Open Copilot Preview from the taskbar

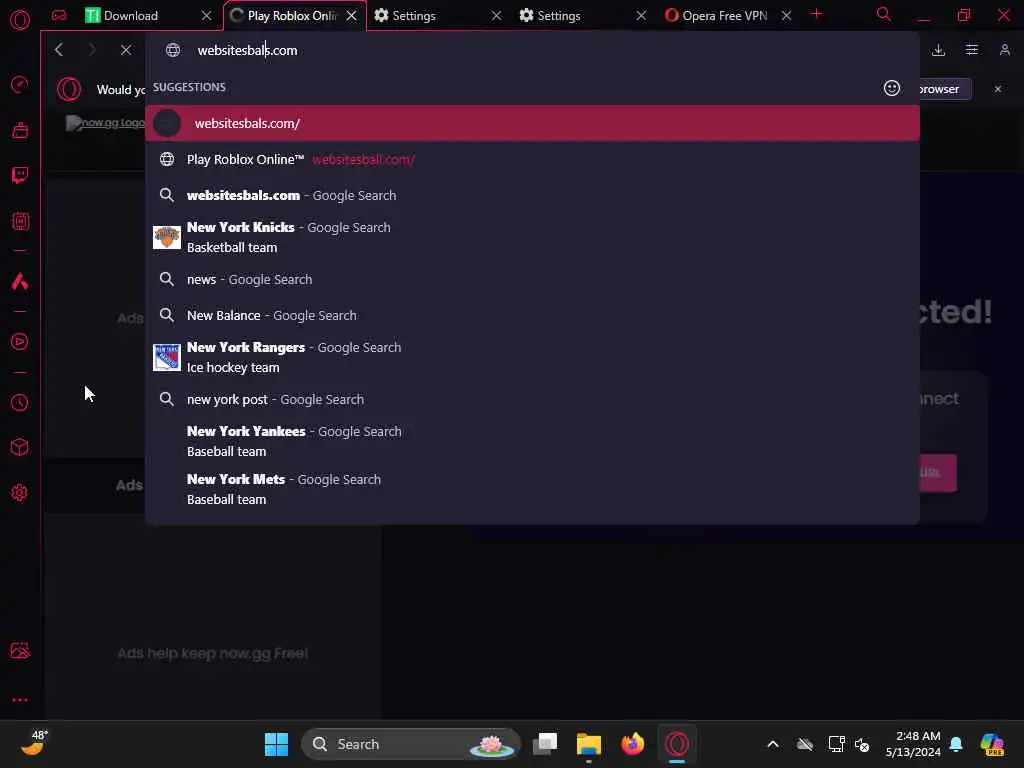[992, 744]
